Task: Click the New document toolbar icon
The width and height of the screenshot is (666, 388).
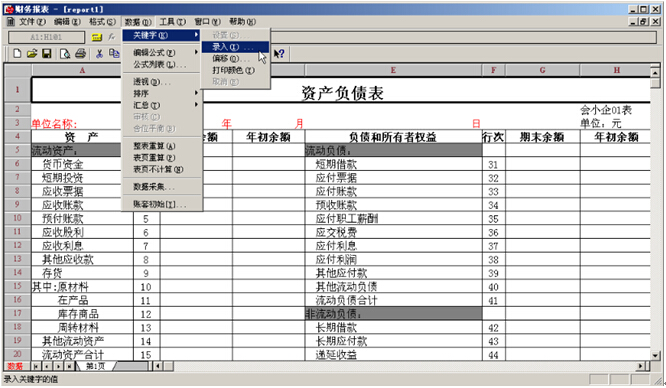Action: [x=17, y=54]
